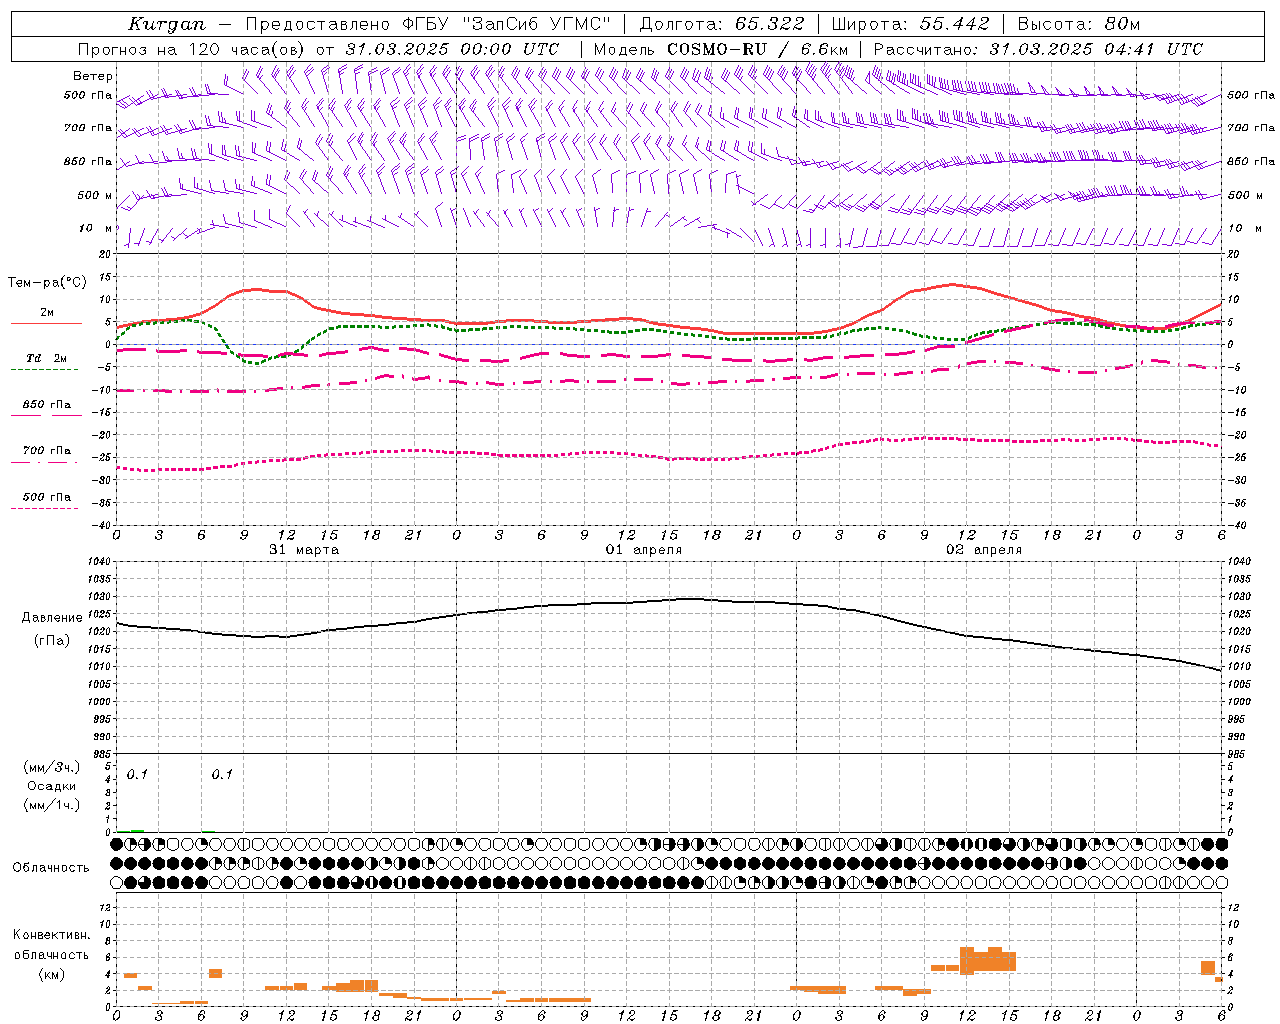Image resolution: width=1280 pixels, height=1024 pixels.
Task: Click the 'Долгота: 65.322' header value
Action: tap(722, 24)
